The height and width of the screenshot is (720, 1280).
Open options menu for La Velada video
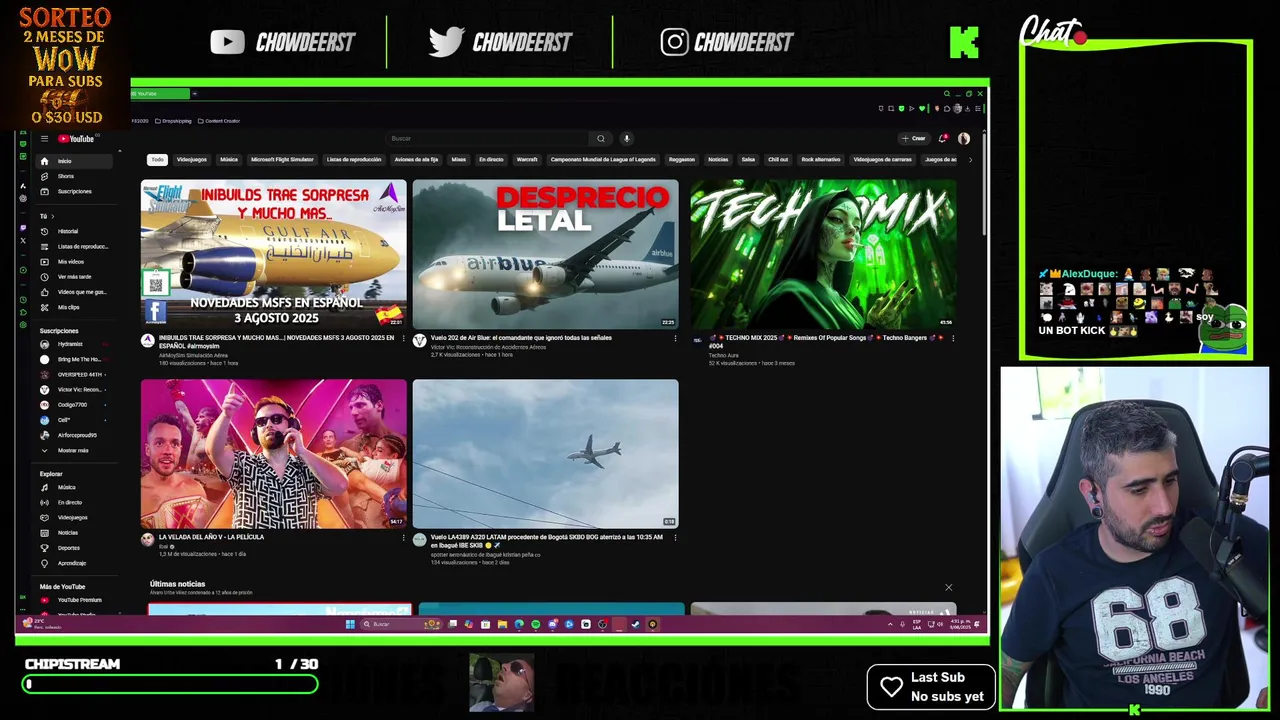[404, 538]
